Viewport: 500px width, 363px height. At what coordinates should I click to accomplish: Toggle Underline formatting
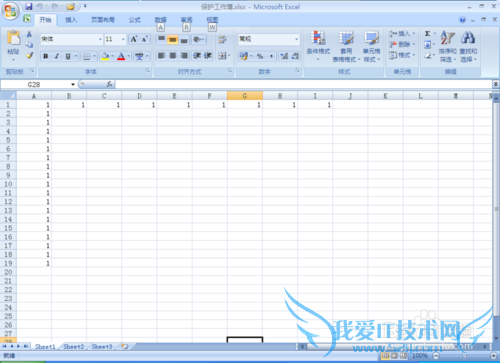[68, 56]
